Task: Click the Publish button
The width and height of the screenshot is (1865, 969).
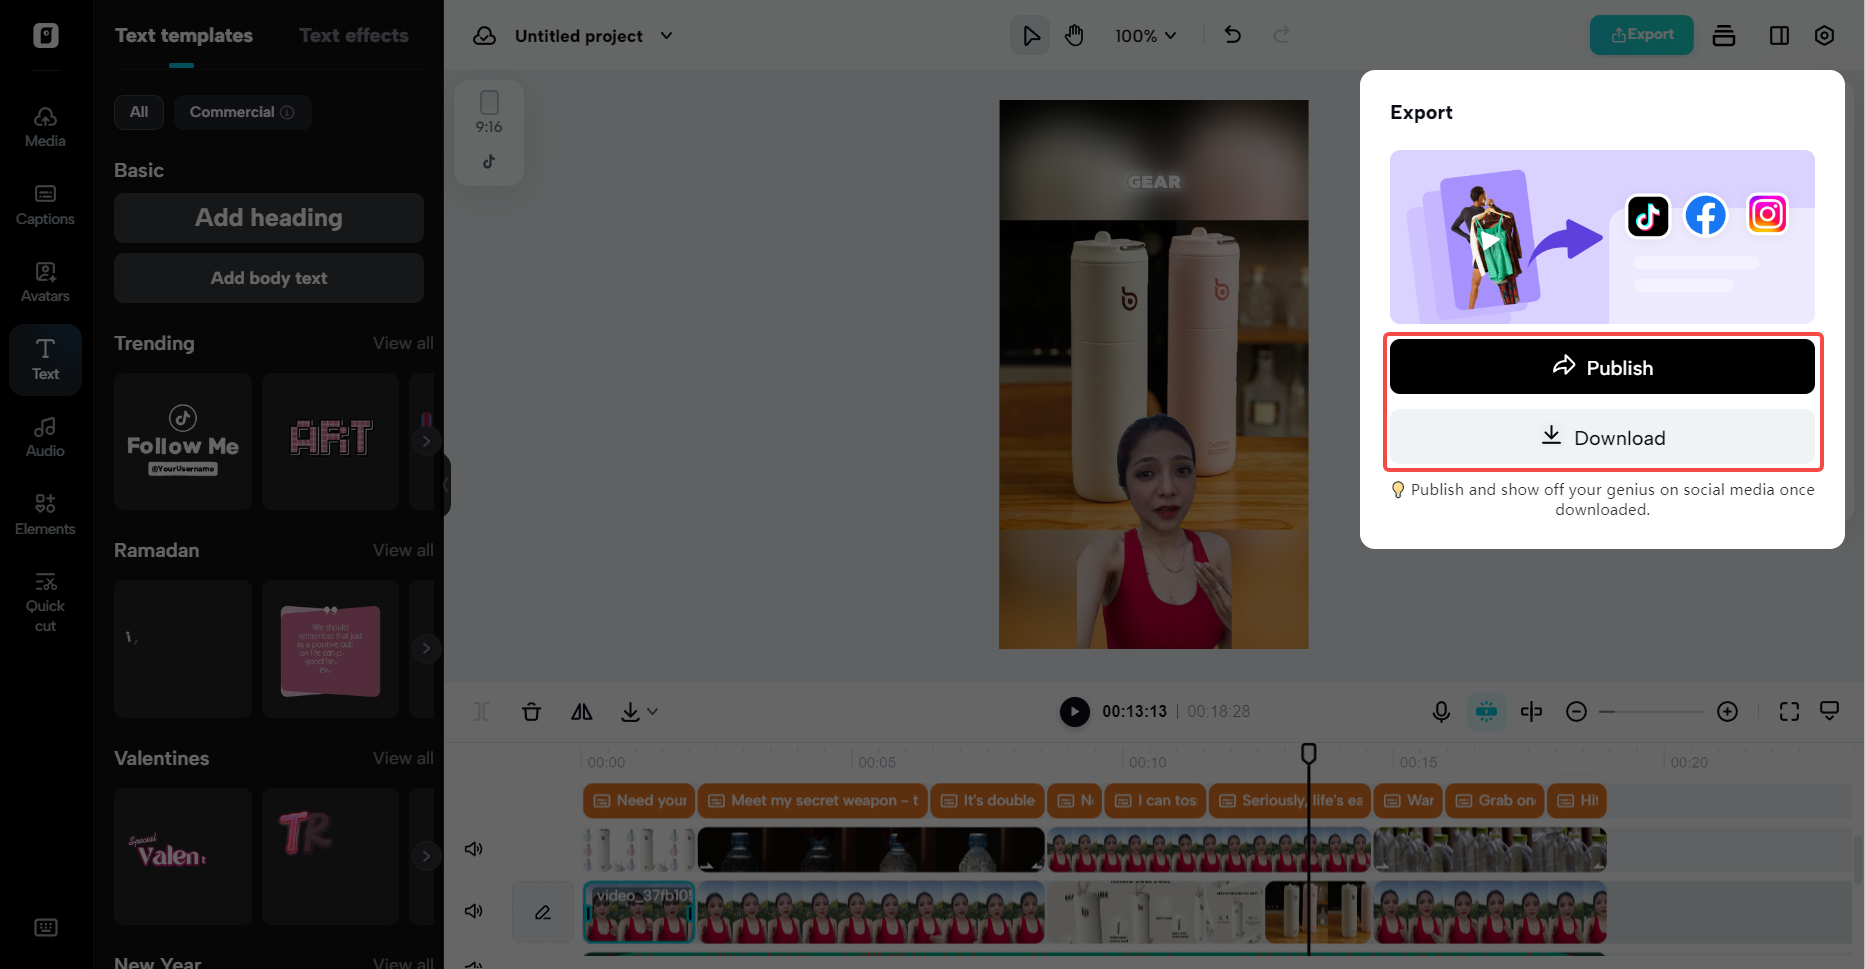Action: (x=1601, y=366)
